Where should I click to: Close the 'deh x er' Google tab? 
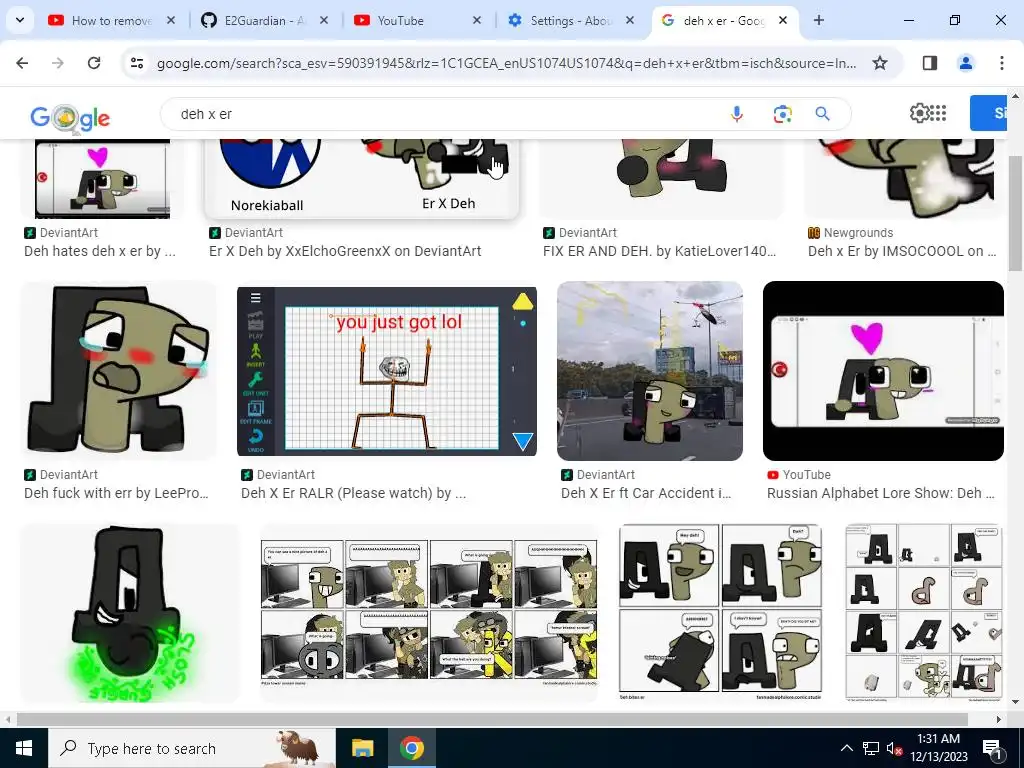[x=783, y=20]
